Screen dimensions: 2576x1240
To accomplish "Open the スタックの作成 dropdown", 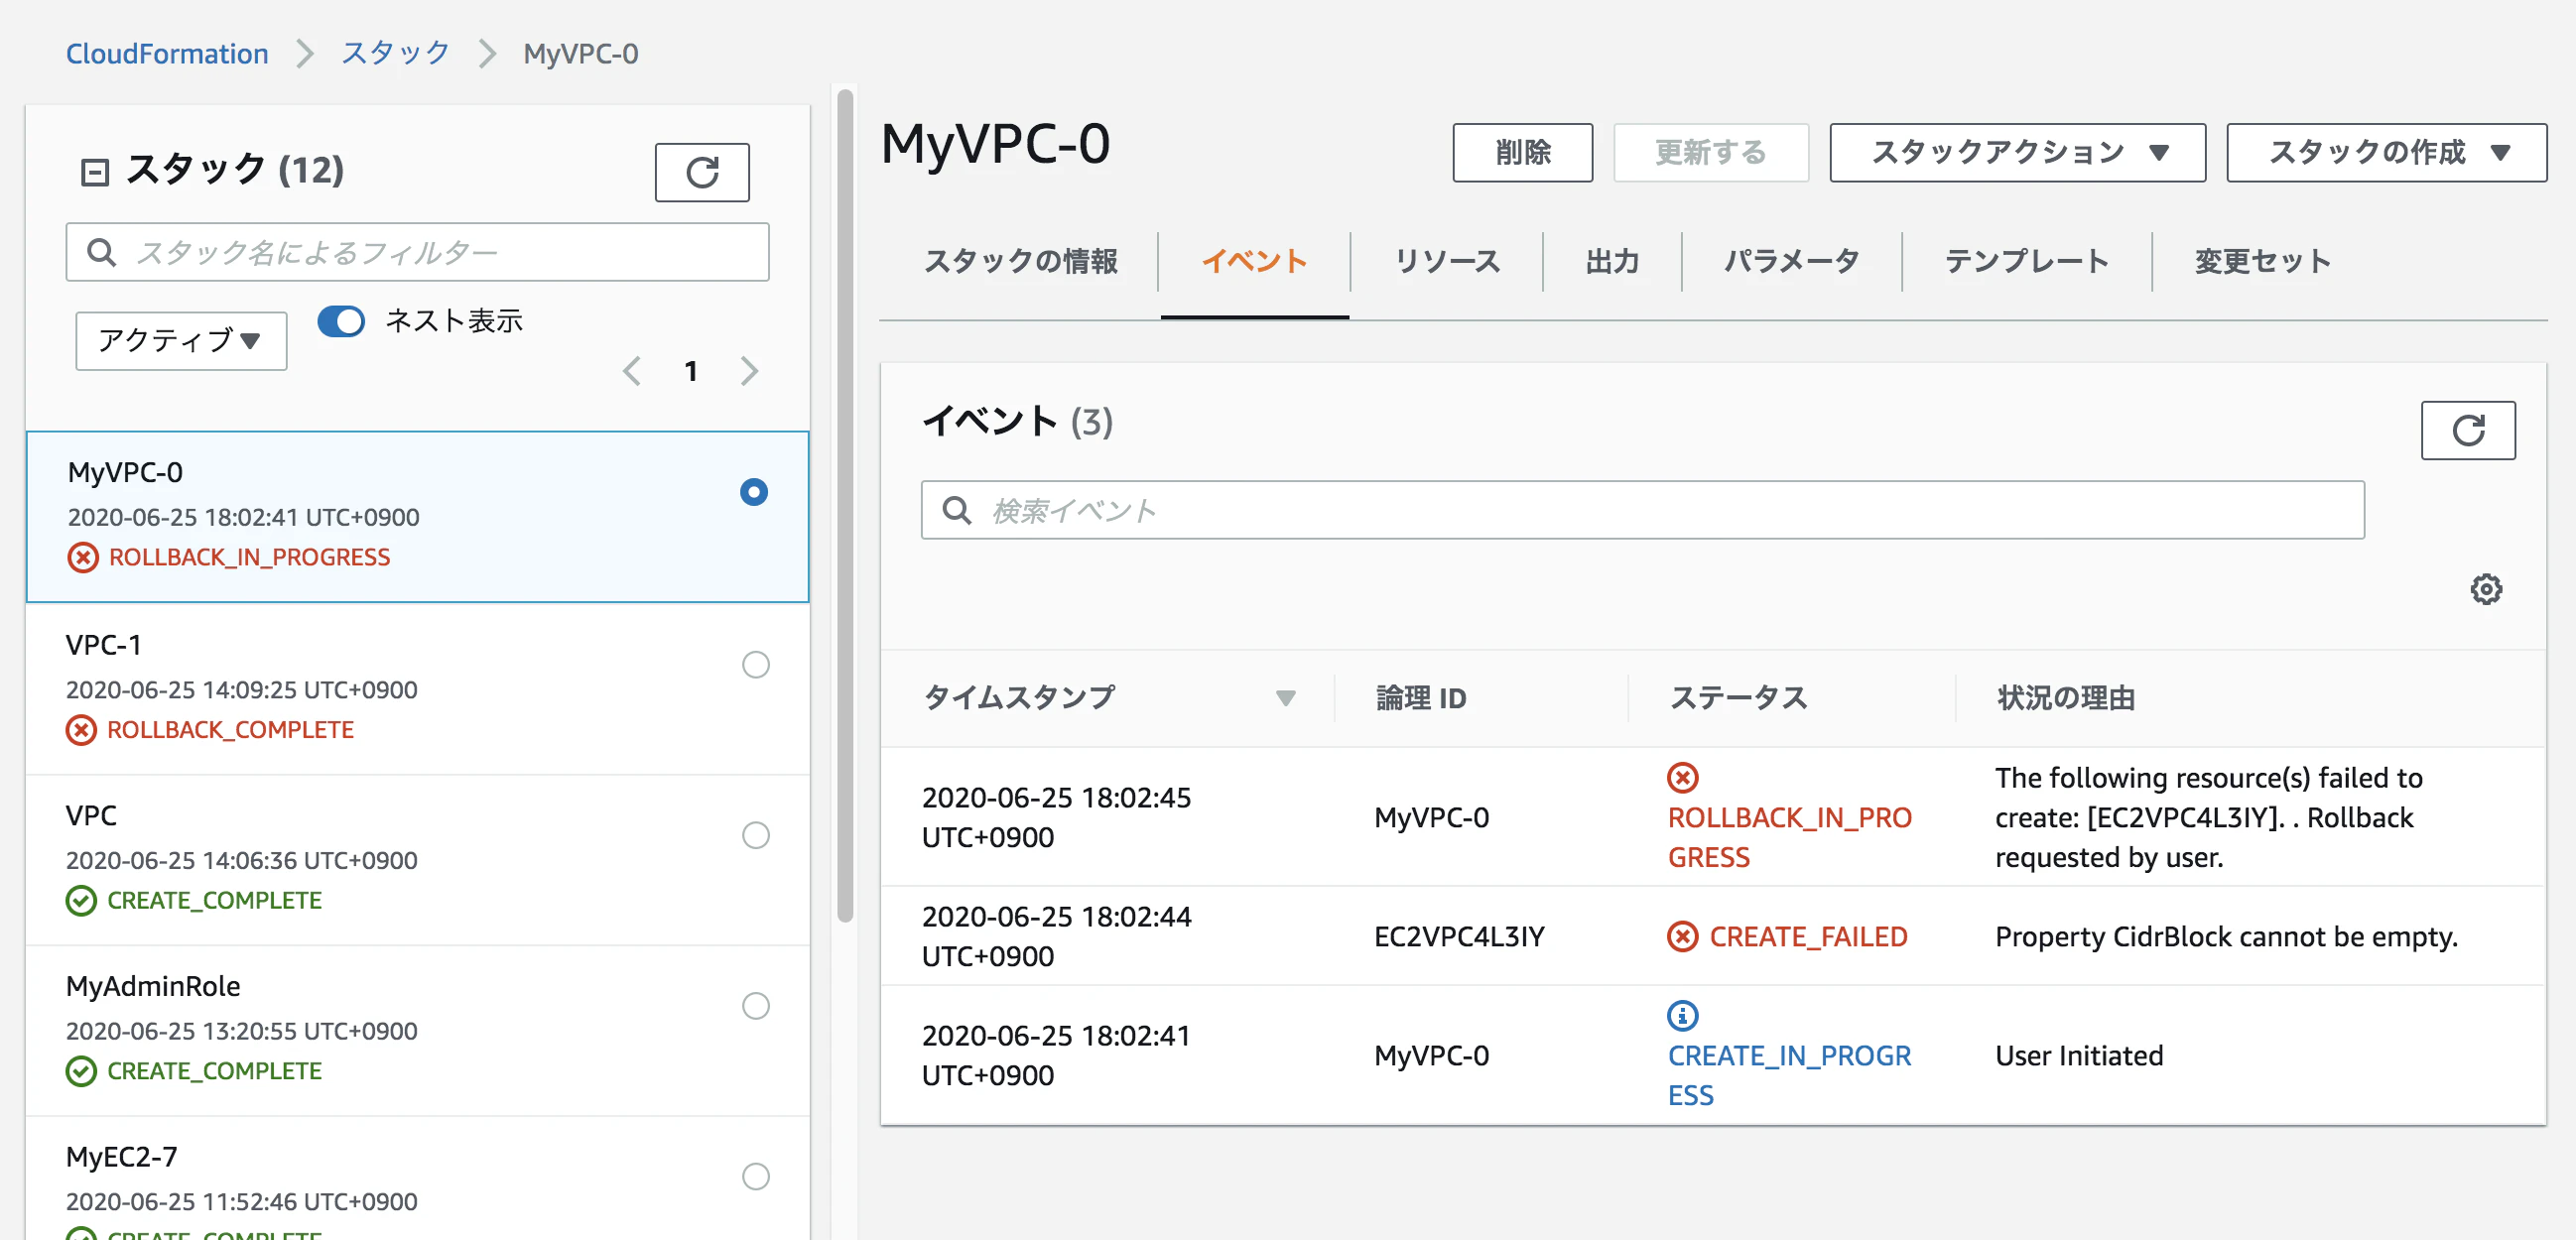I will point(2386,152).
